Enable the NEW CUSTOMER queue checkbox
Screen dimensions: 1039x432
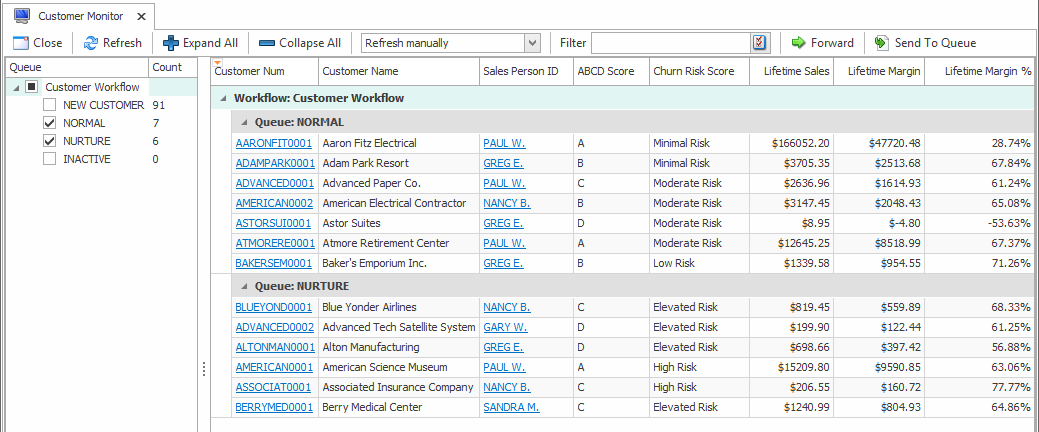coord(50,105)
